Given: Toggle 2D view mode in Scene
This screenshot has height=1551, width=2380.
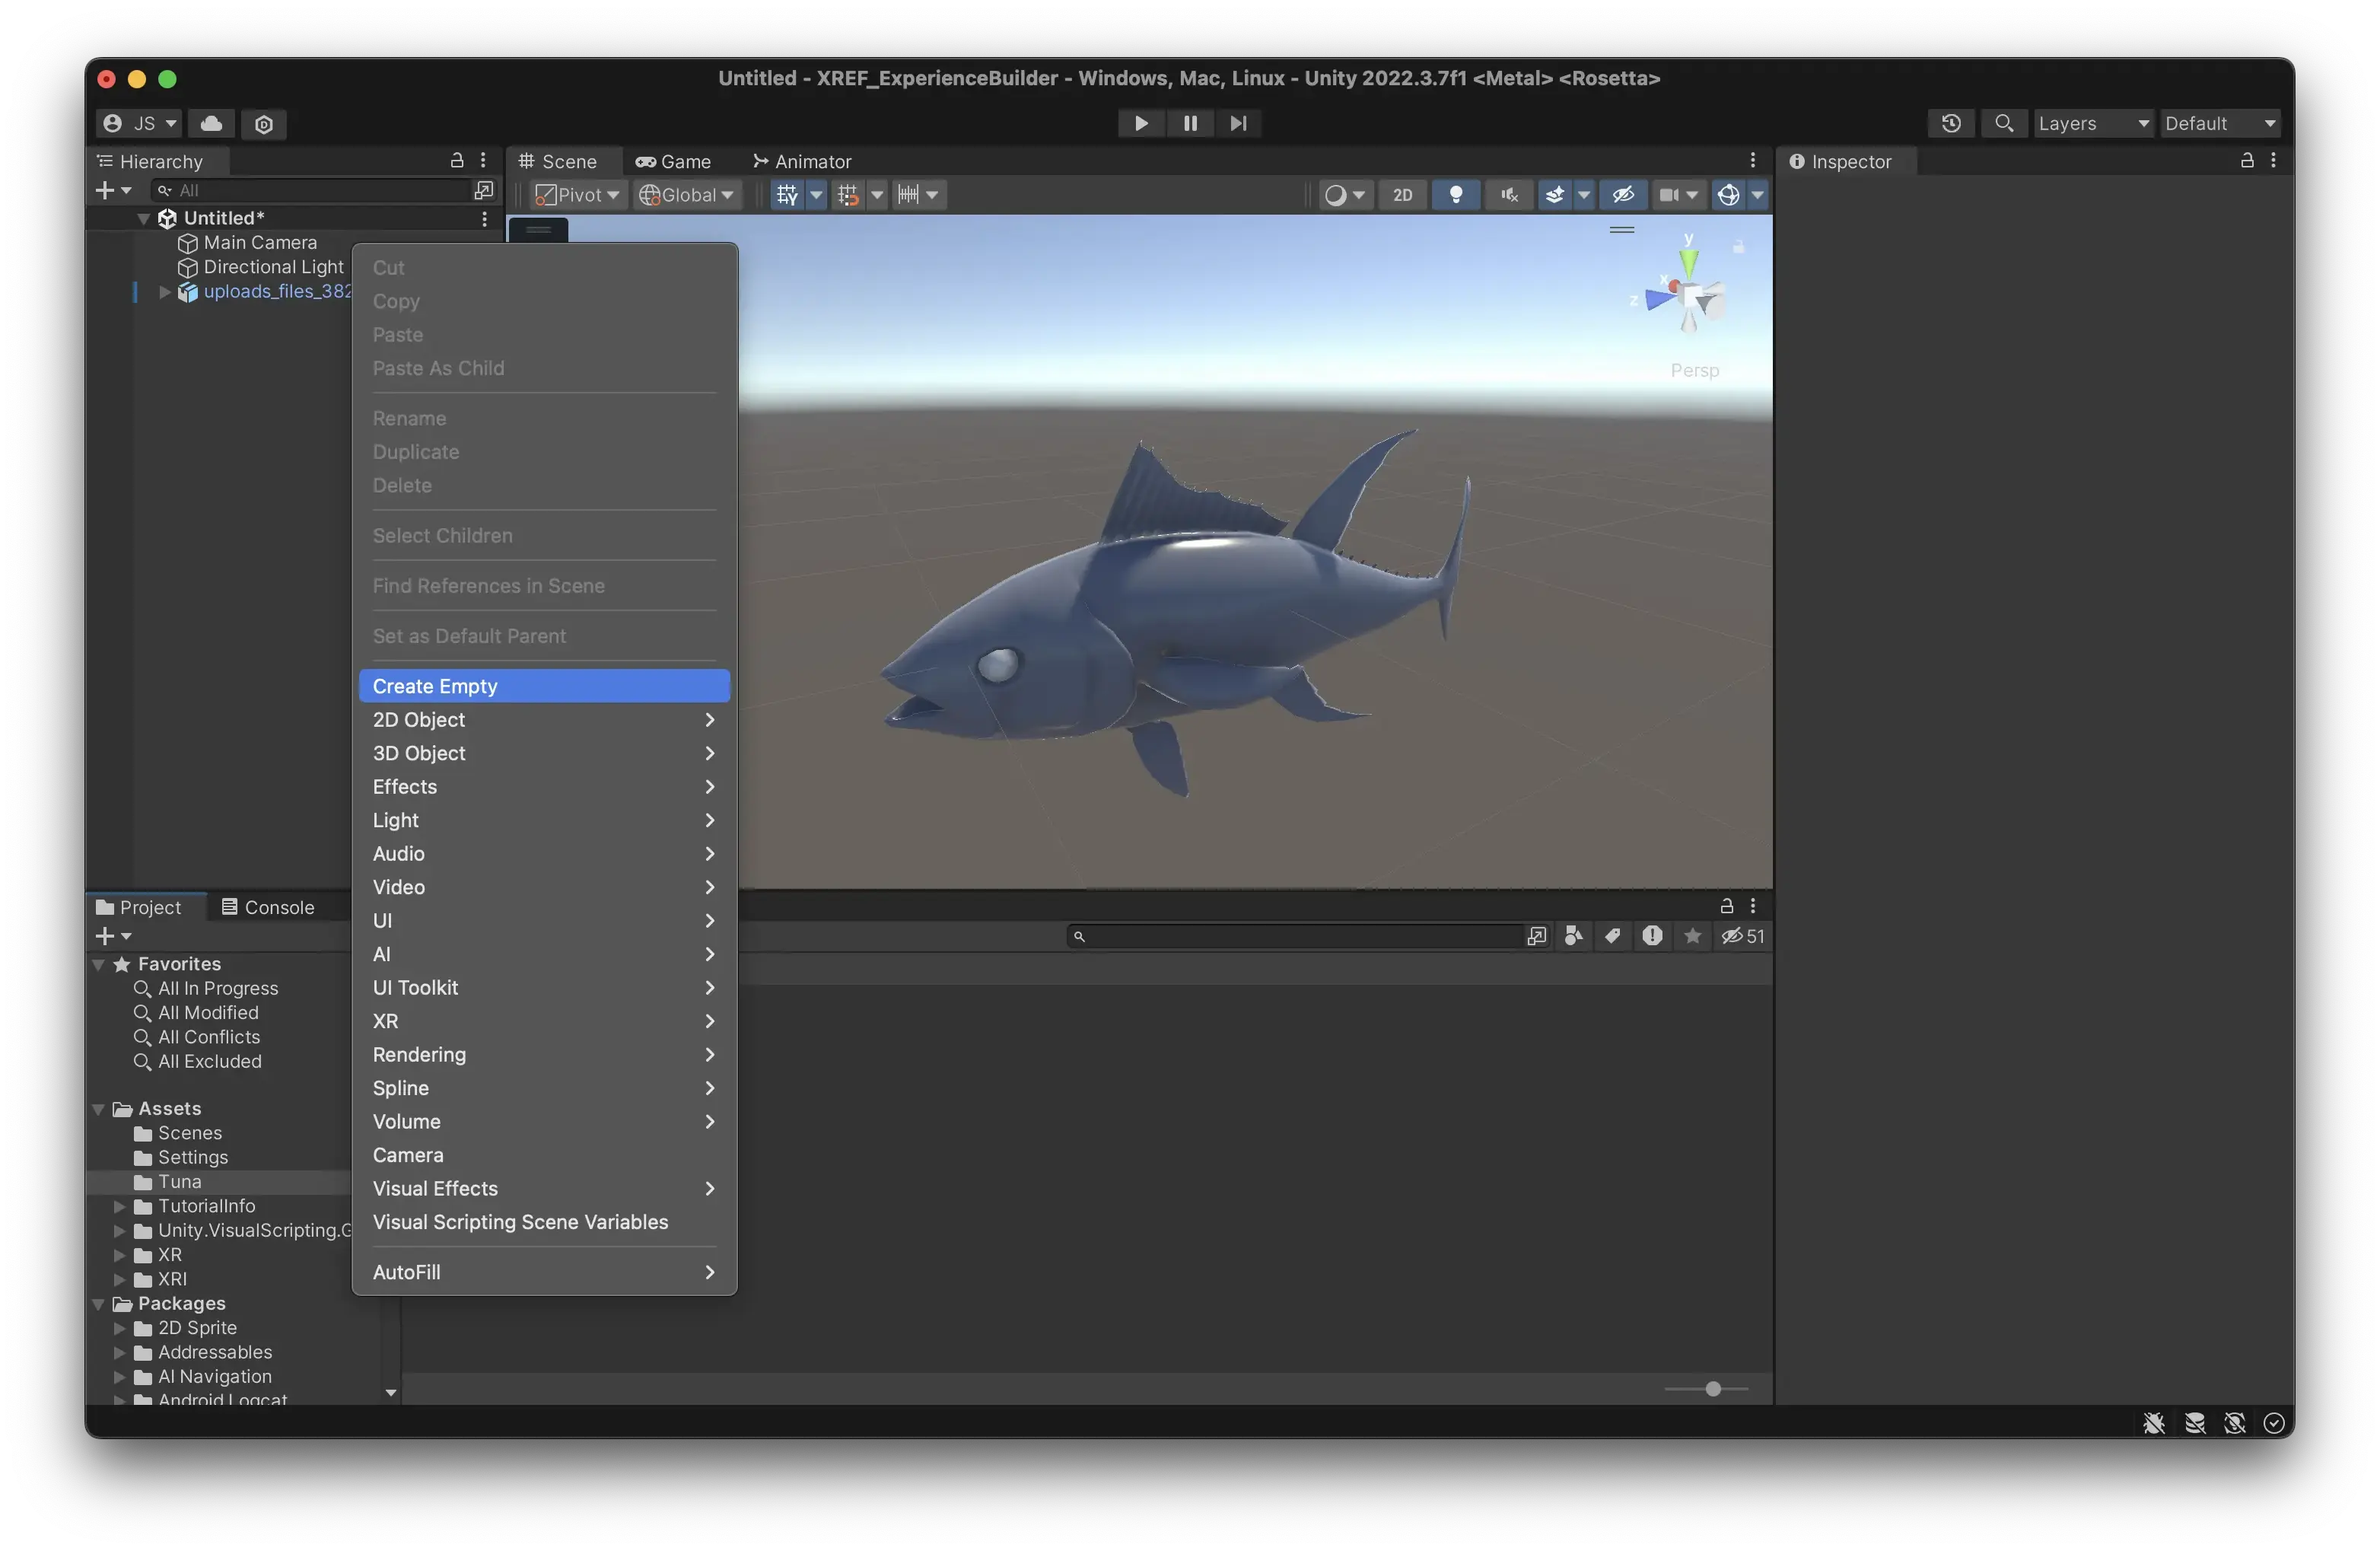Looking at the screenshot, I should point(1402,195).
